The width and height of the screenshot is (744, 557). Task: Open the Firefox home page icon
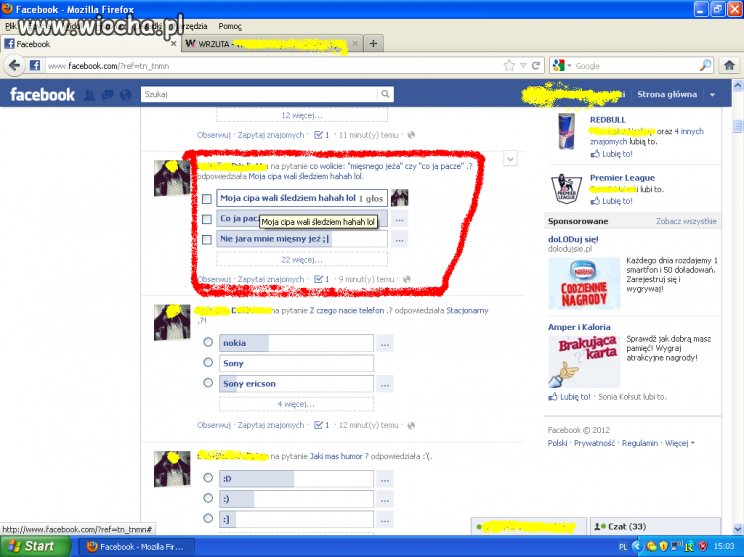(x=729, y=65)
